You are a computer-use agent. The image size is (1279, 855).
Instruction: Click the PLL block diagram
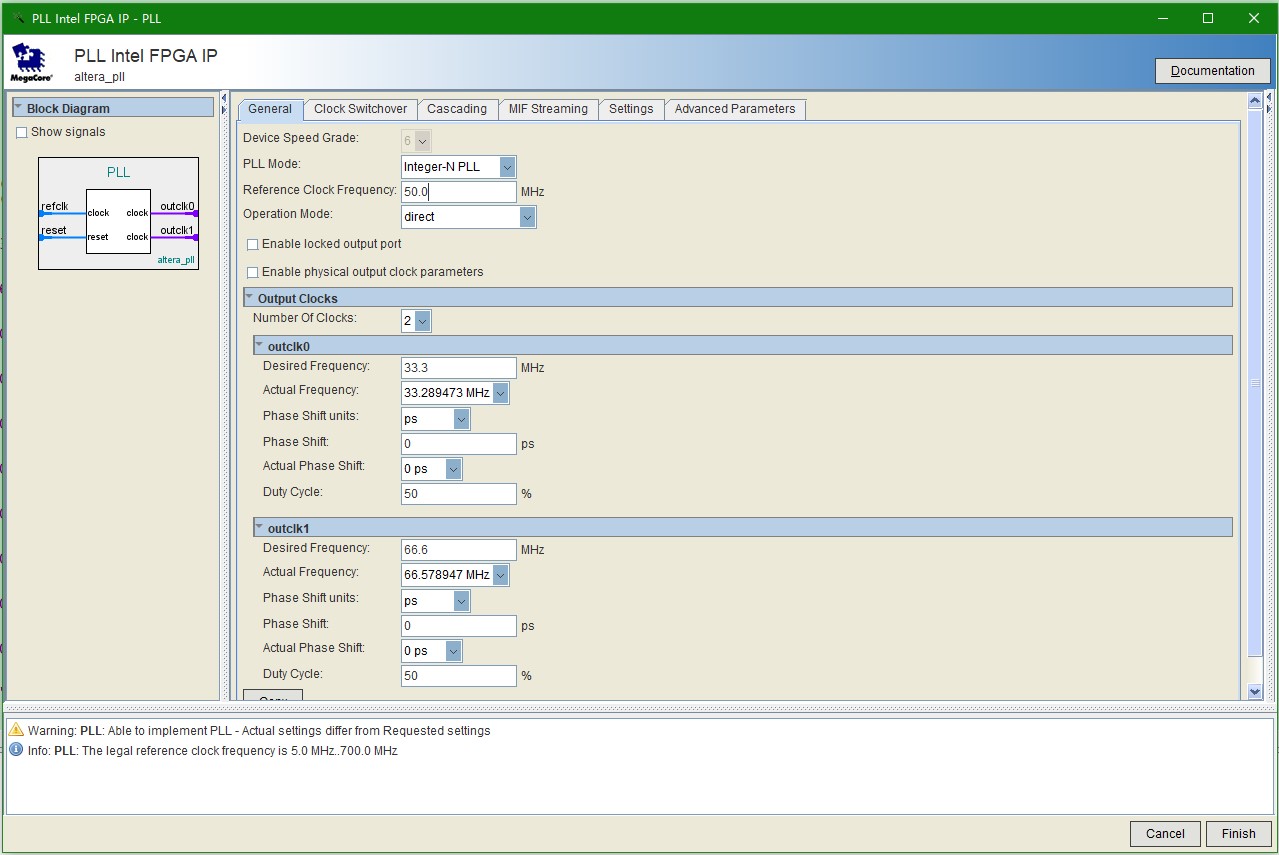tap(119, 213)
